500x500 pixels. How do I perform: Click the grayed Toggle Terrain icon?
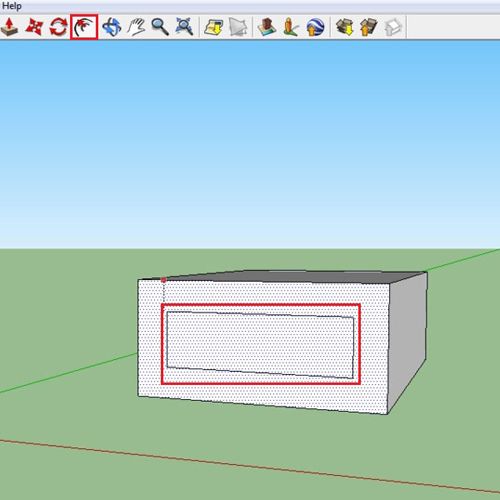coord(238,27)
